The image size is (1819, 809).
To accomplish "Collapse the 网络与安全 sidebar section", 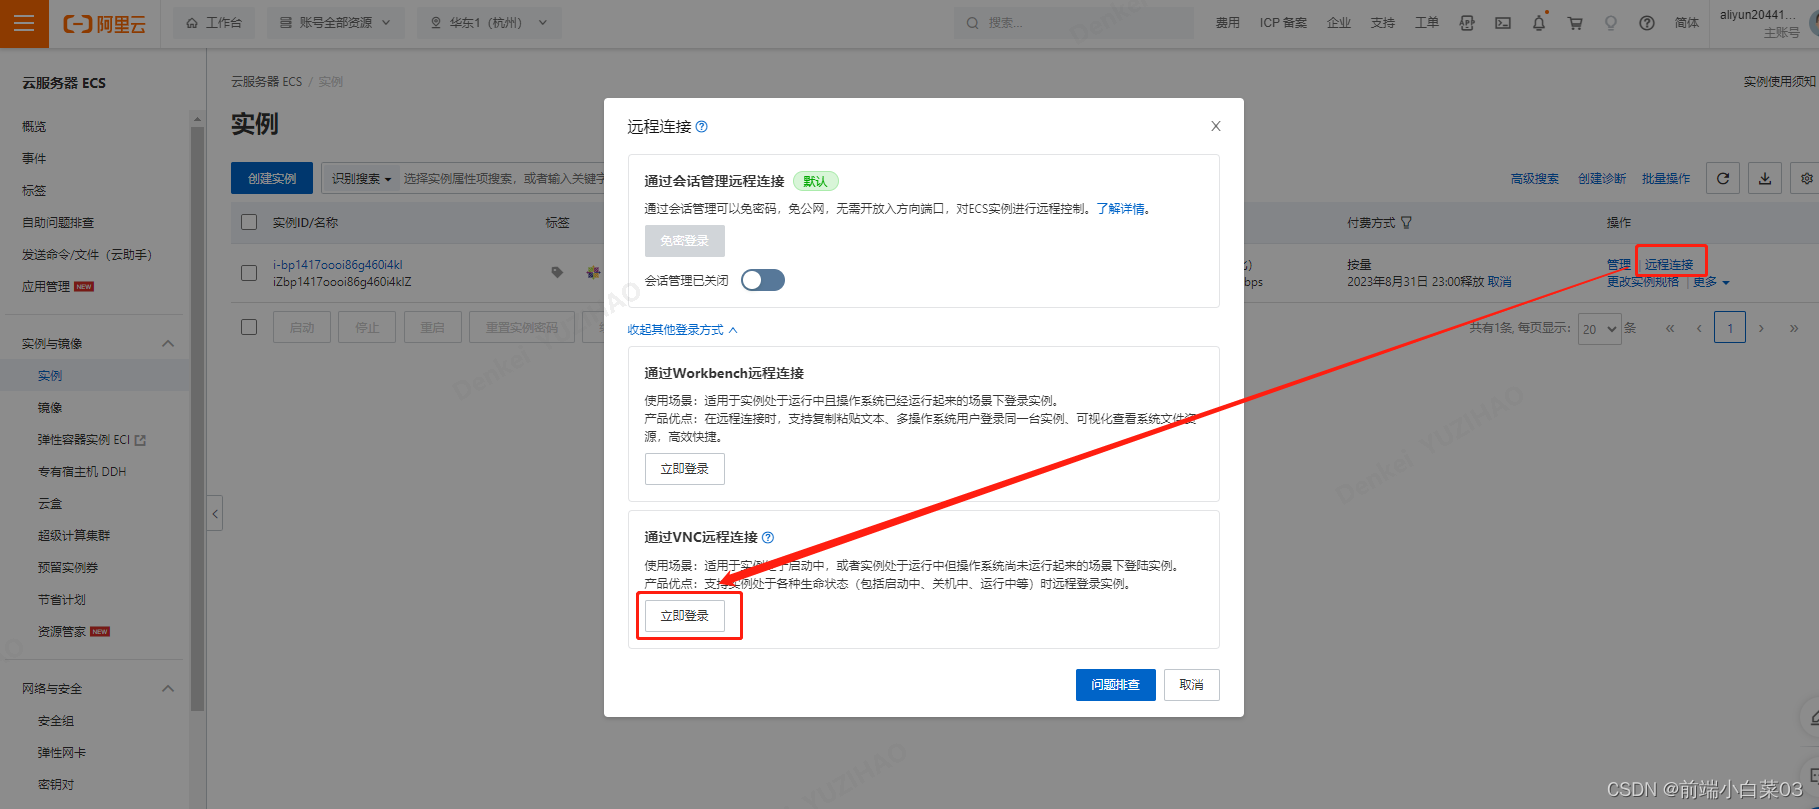I will pos(168,689).
